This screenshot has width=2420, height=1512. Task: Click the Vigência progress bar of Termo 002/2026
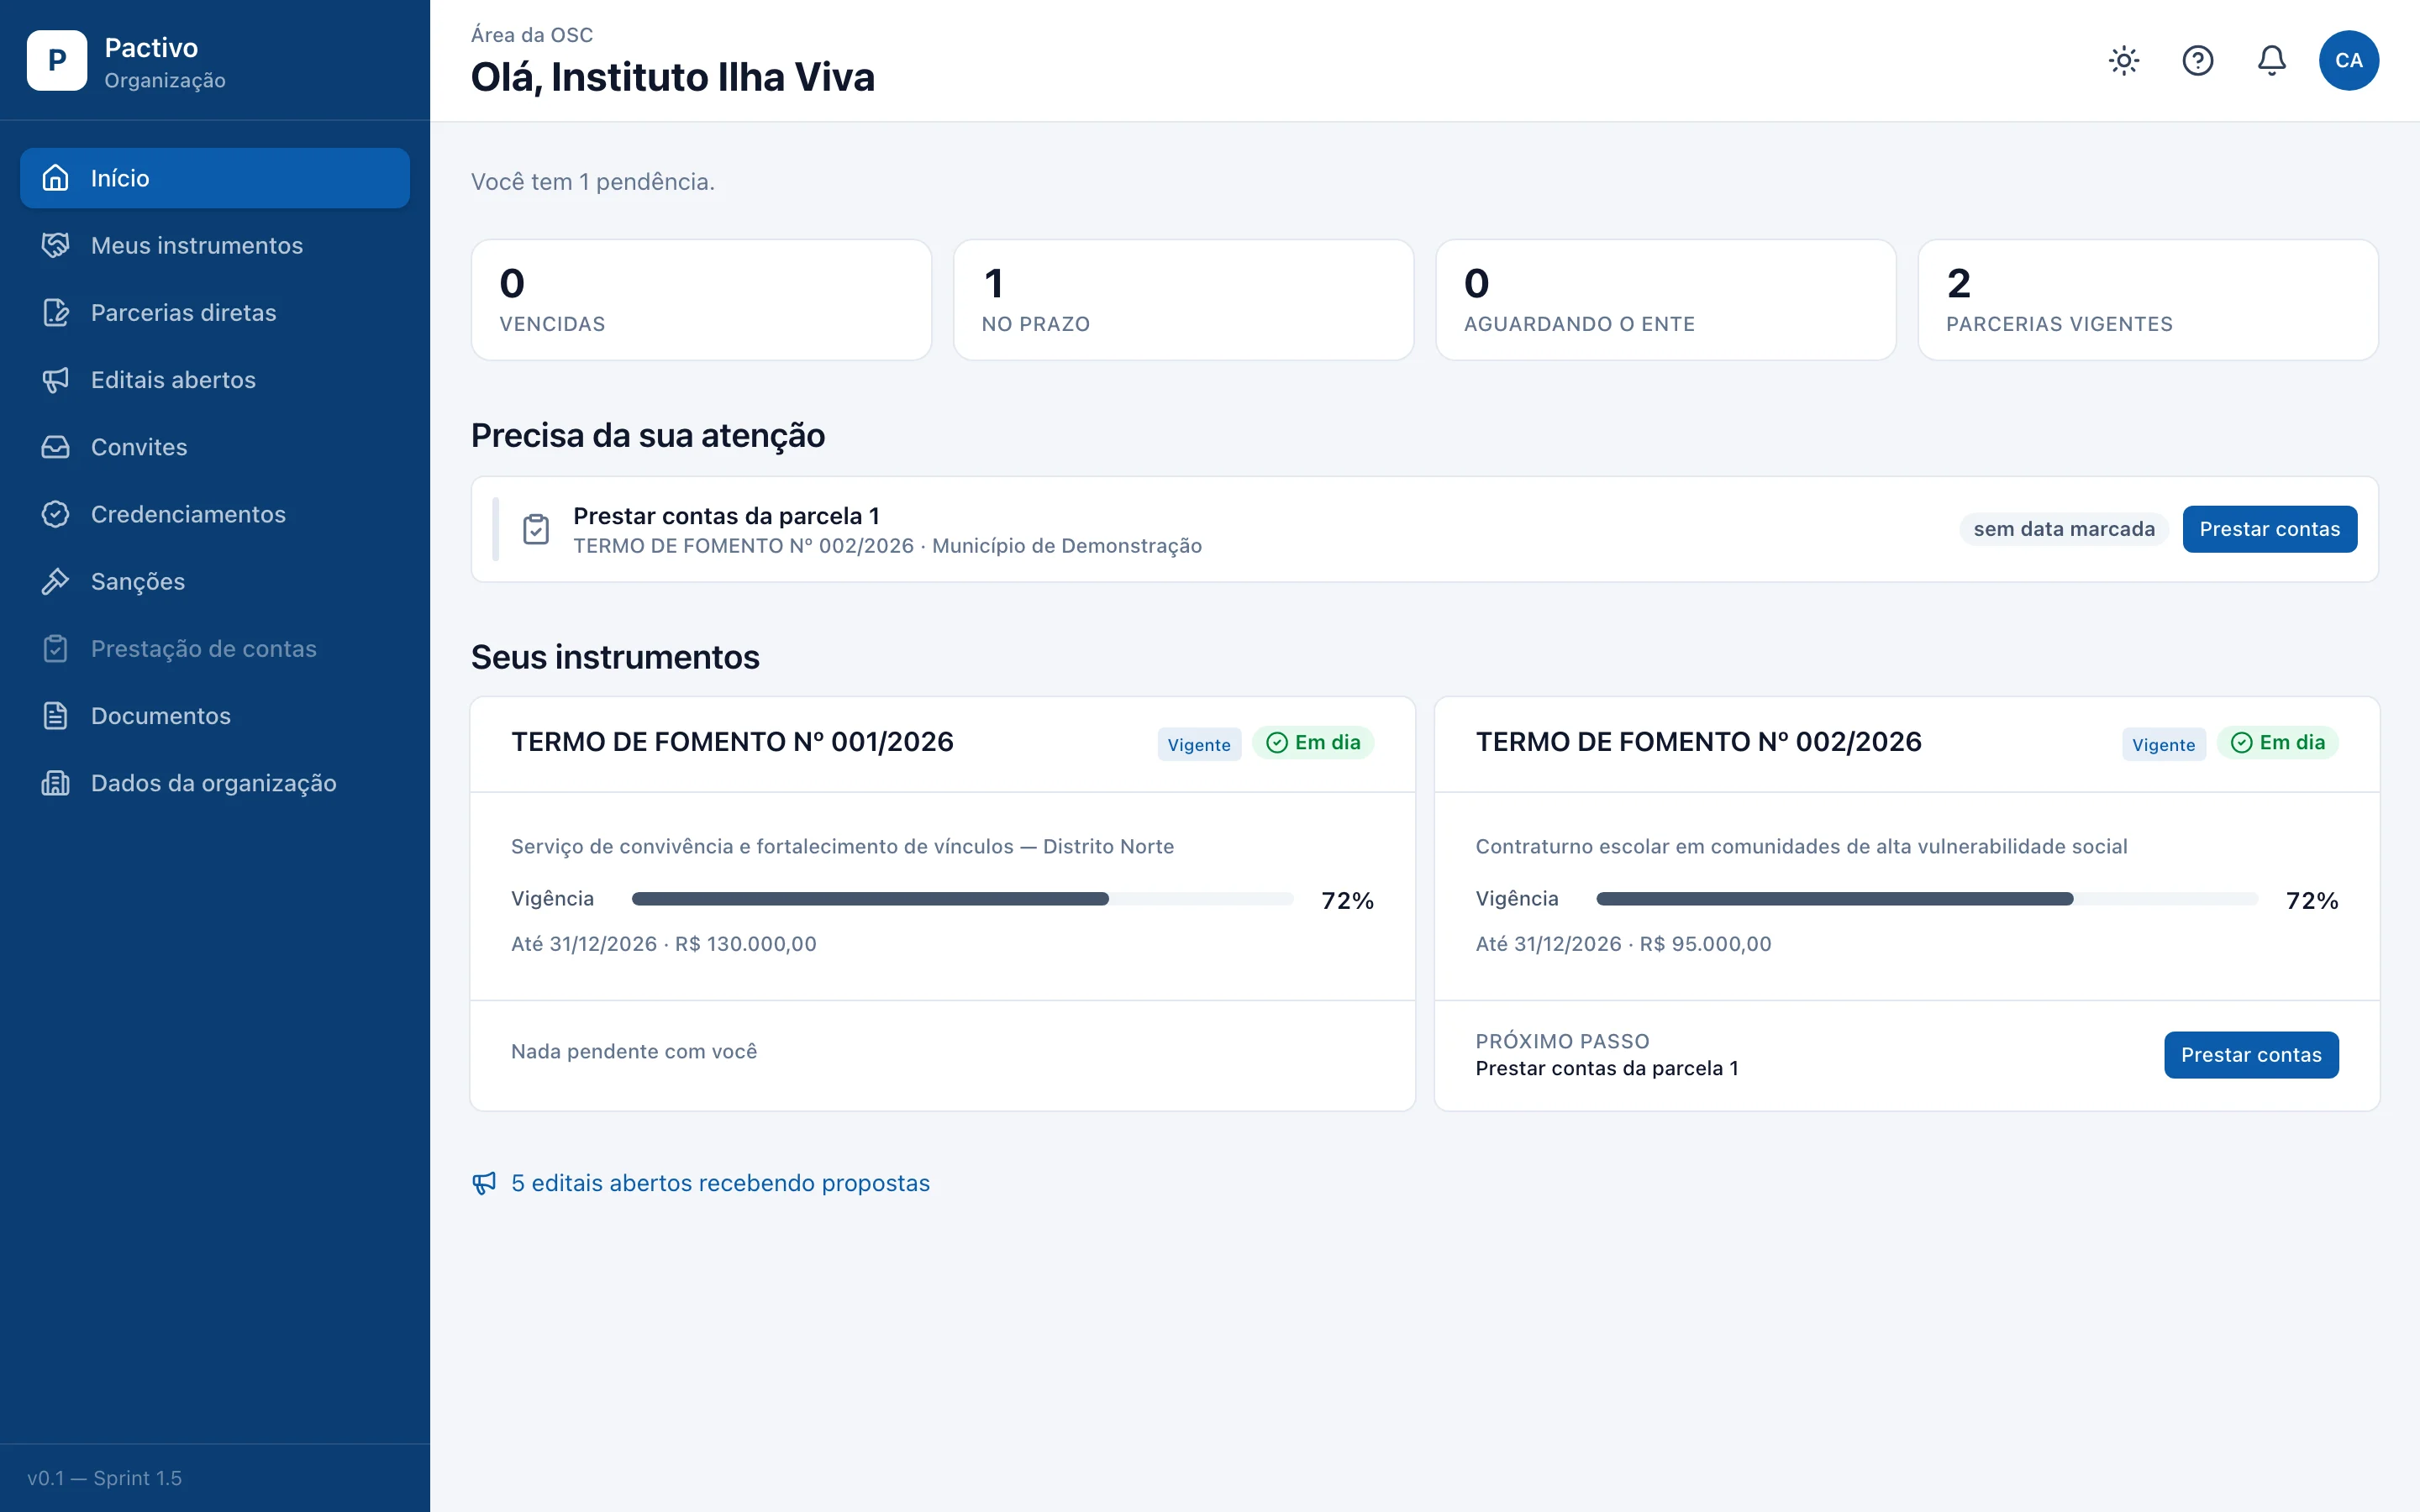pos(1927,899)
